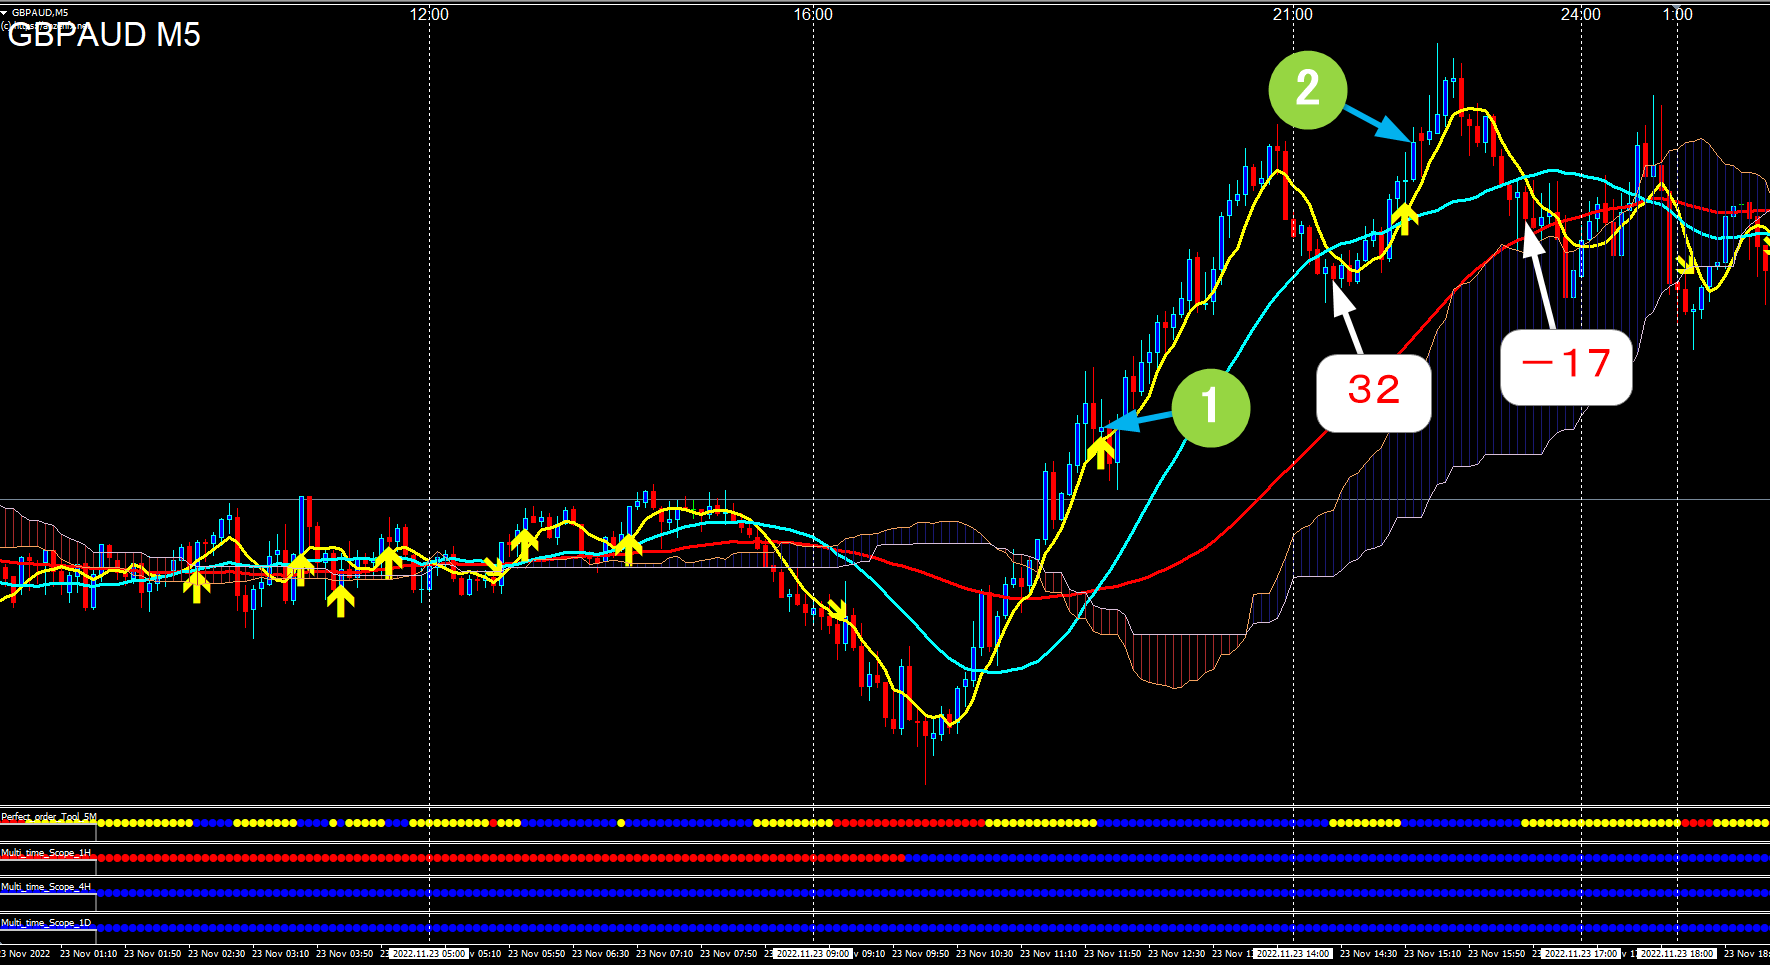1770x965 pixels.
Task: Click the 2022.11.23 09:00 time tag
Action: click(813, 954)
